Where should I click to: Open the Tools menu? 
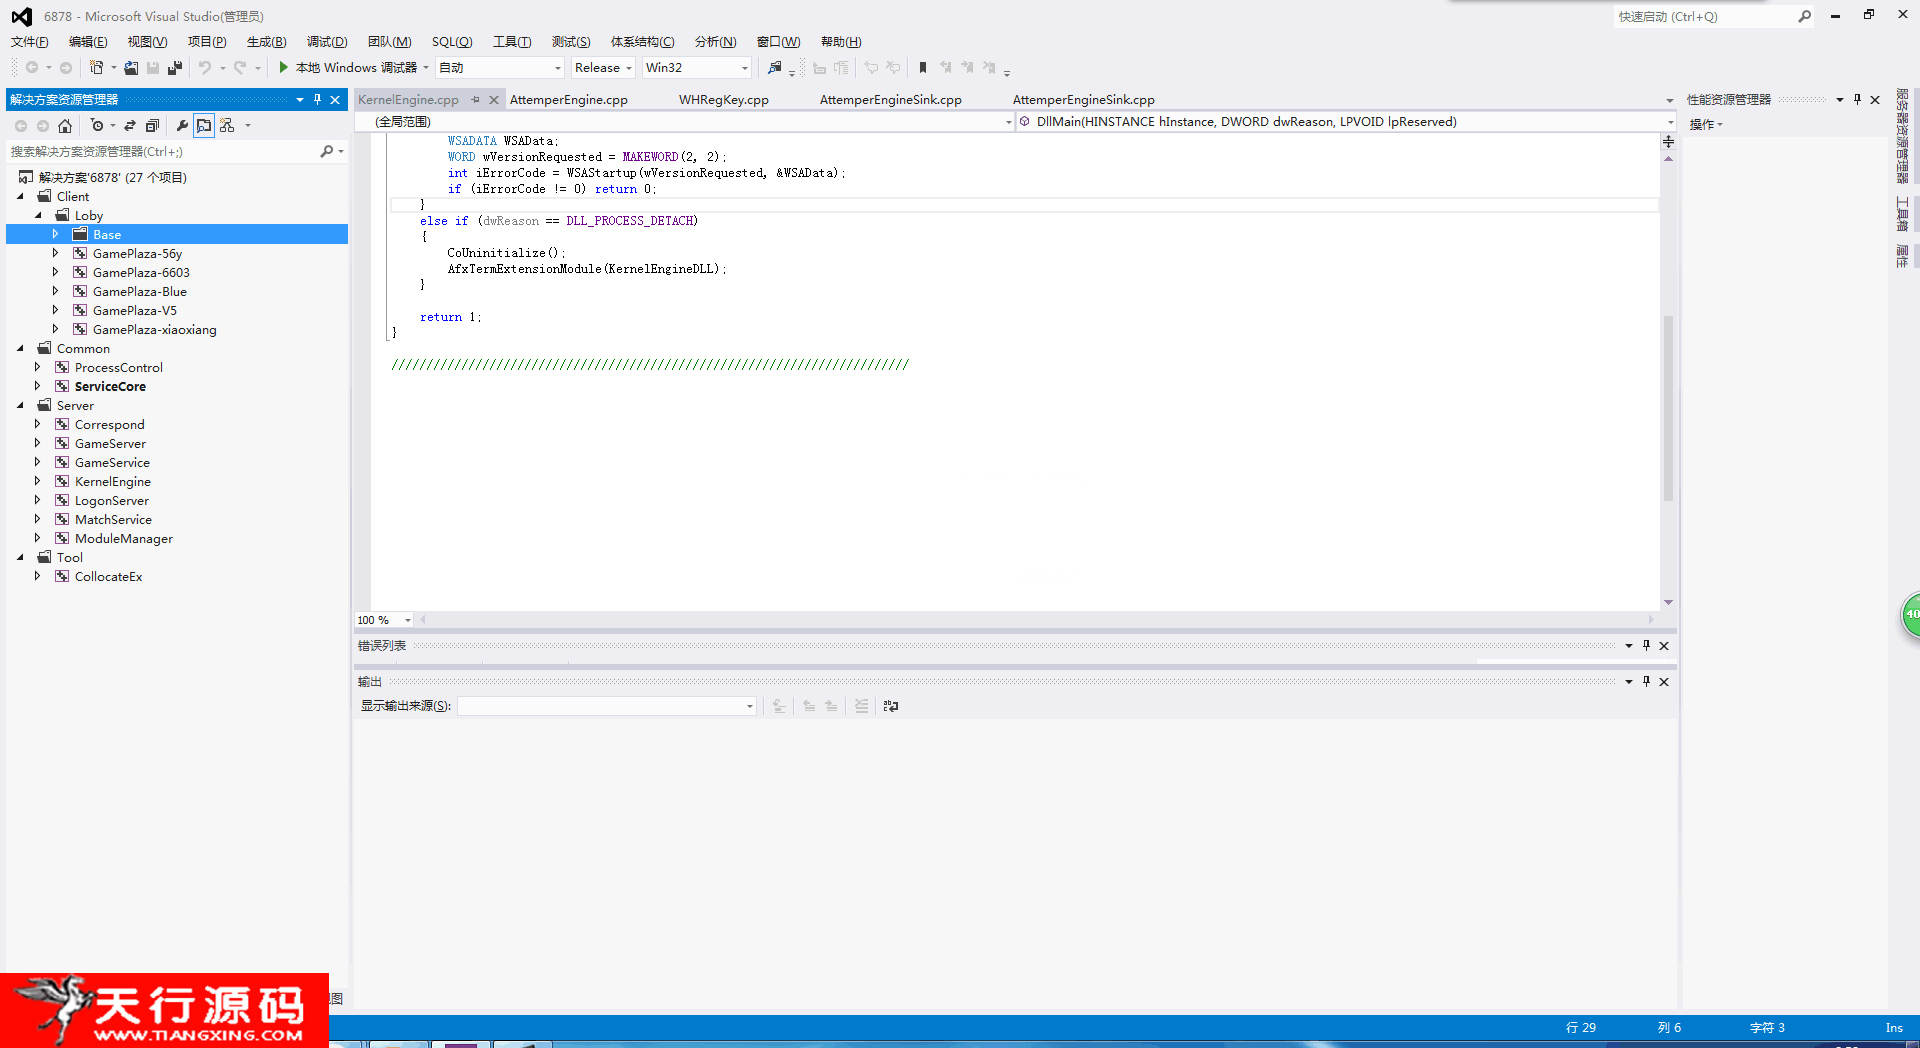tap(511, 41)
